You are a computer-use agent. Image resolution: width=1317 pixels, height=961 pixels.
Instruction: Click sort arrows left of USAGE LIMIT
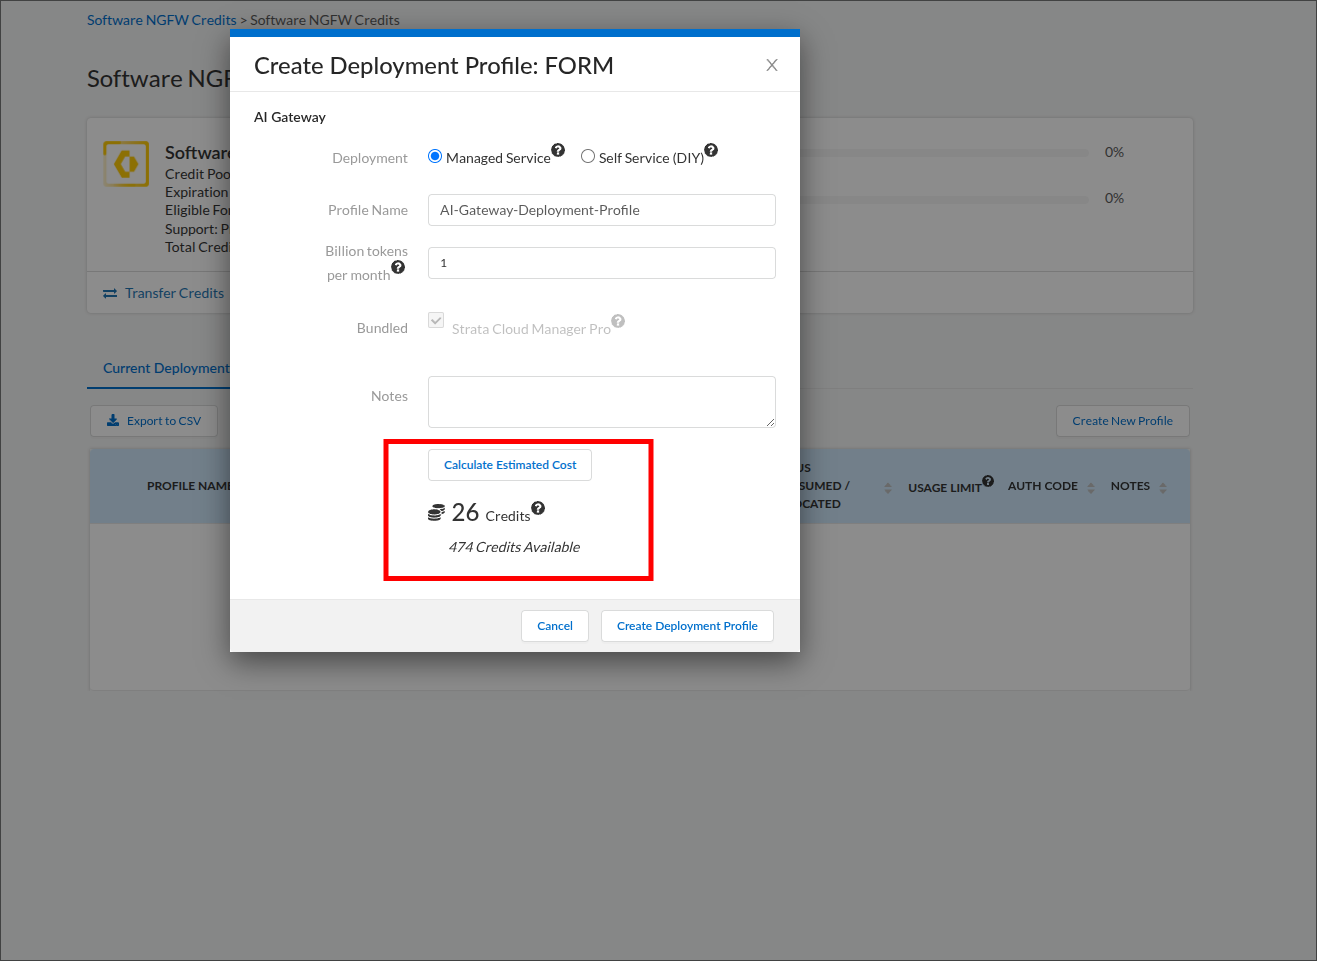point(888,488)
